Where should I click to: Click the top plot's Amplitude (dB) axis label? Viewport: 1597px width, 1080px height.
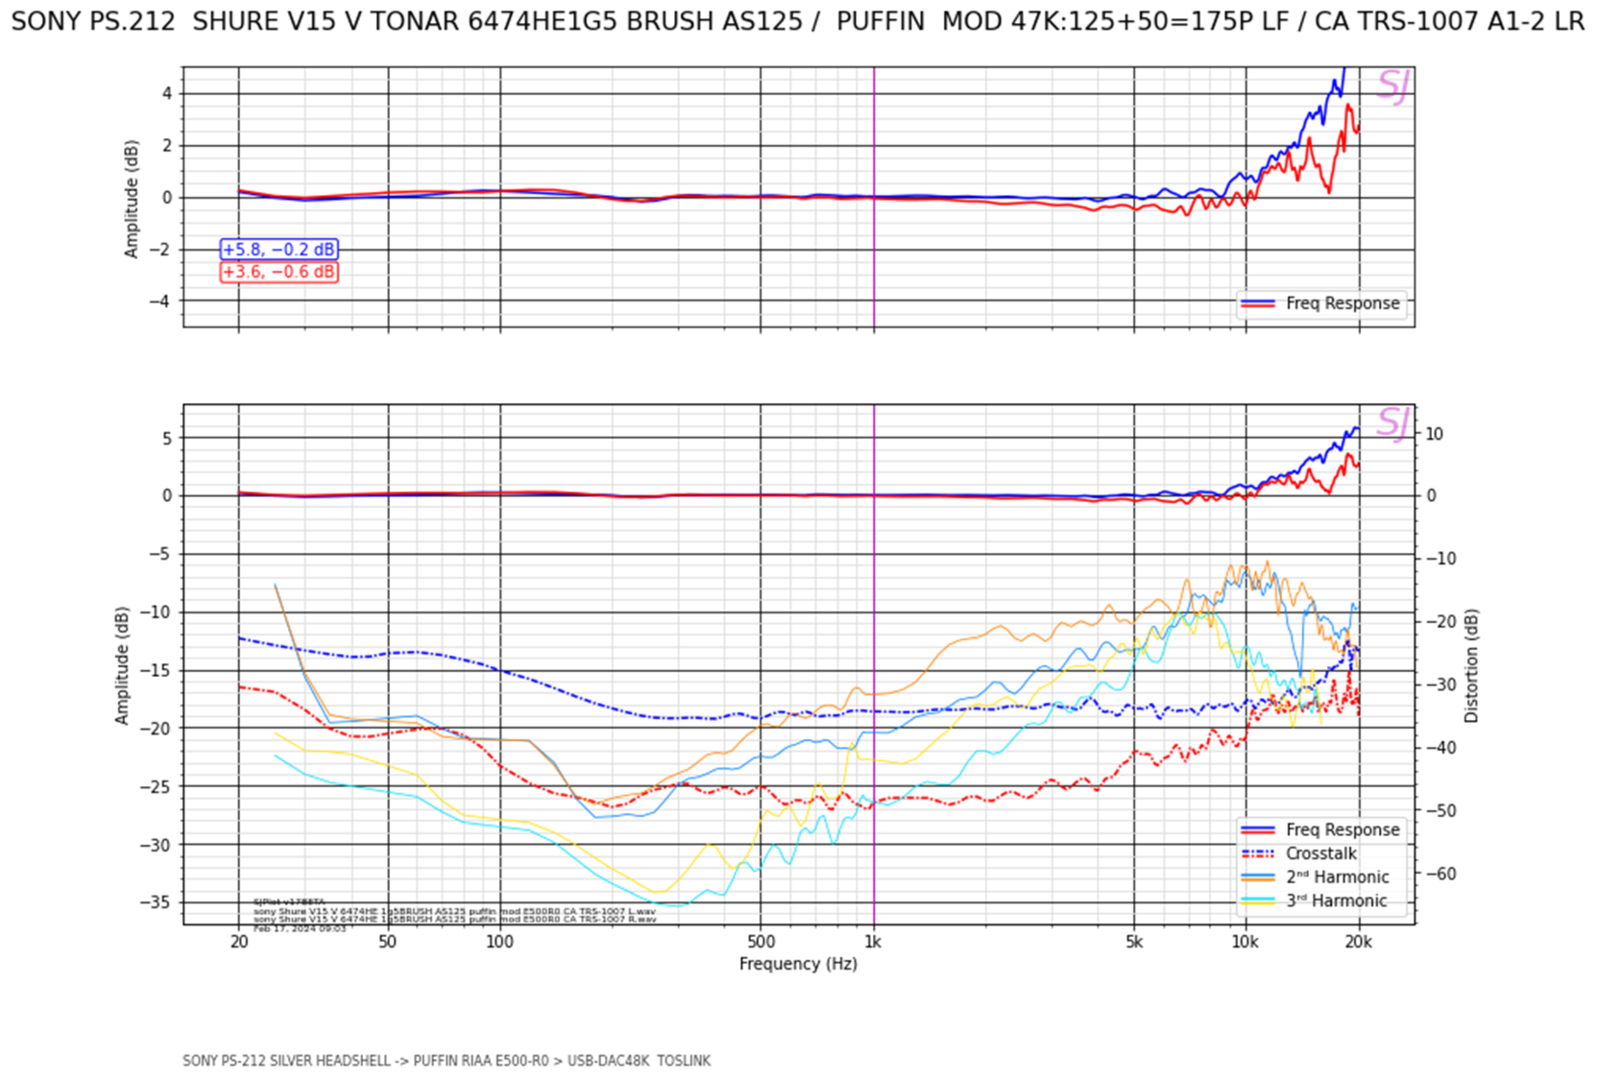(x=131, y=198)
